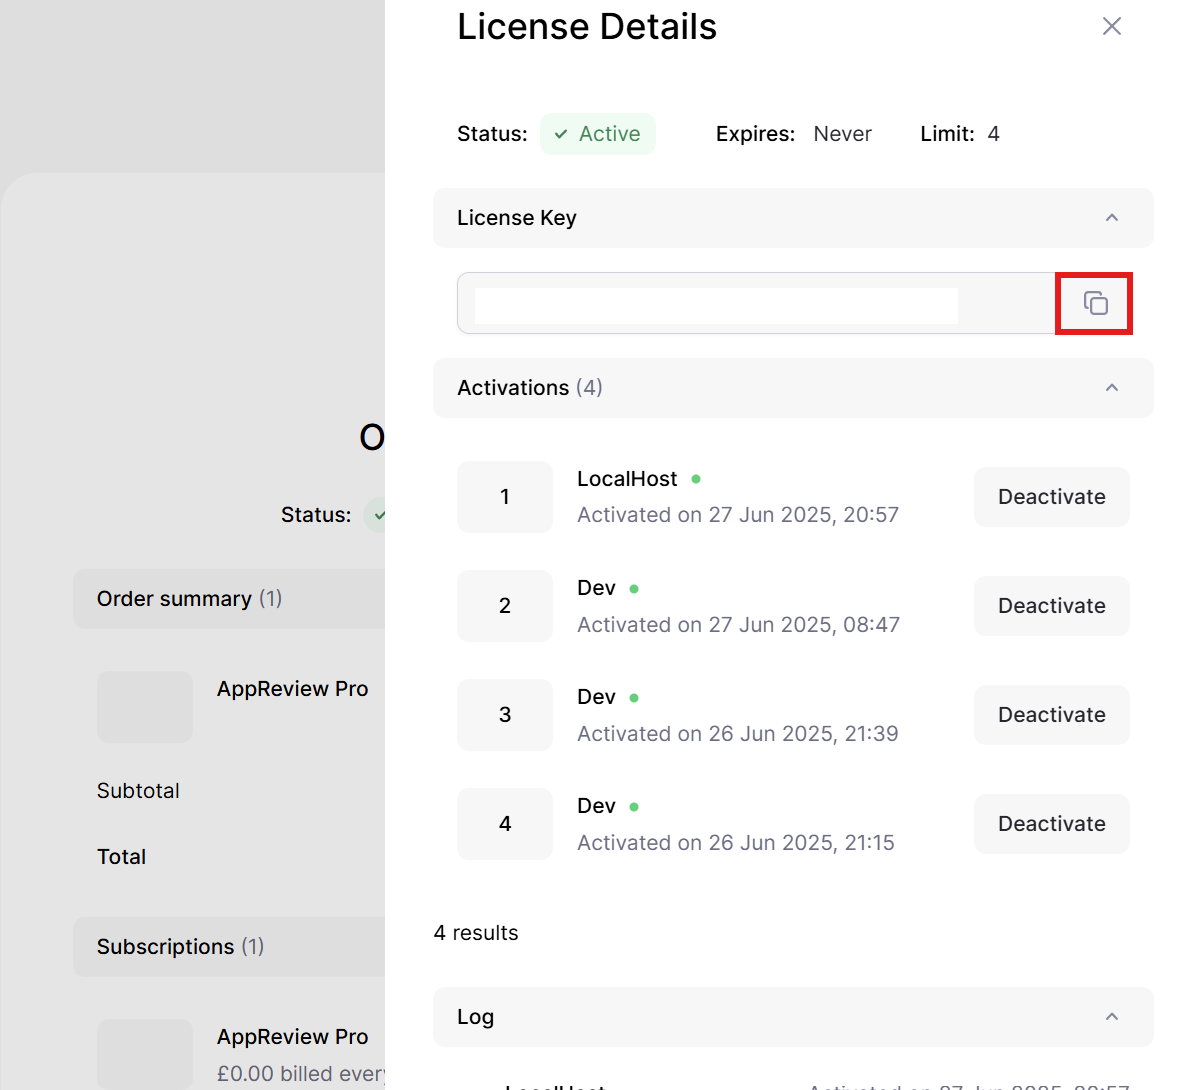Deactivate Dev activated 26 Jun 21:15
This screenshot has width=1185, height=1090.
point(1051,824)
